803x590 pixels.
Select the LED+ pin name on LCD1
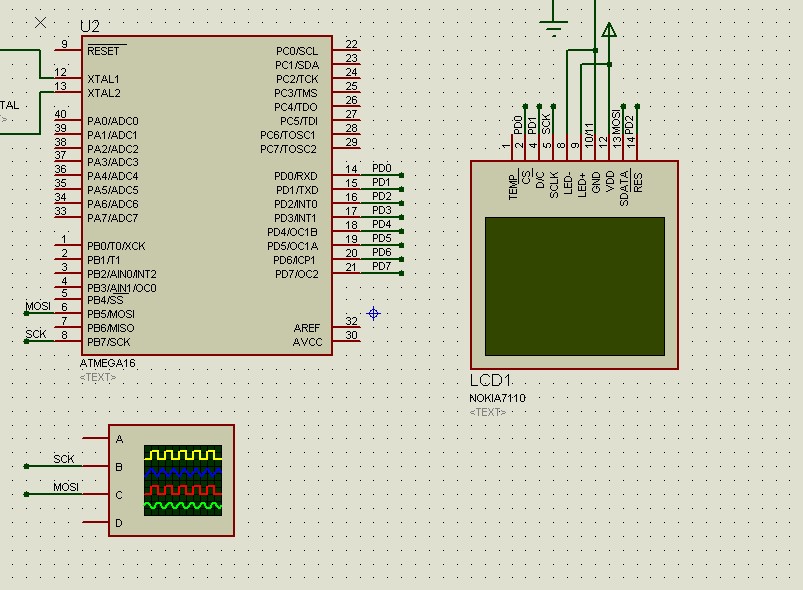[x=581, y=185]
